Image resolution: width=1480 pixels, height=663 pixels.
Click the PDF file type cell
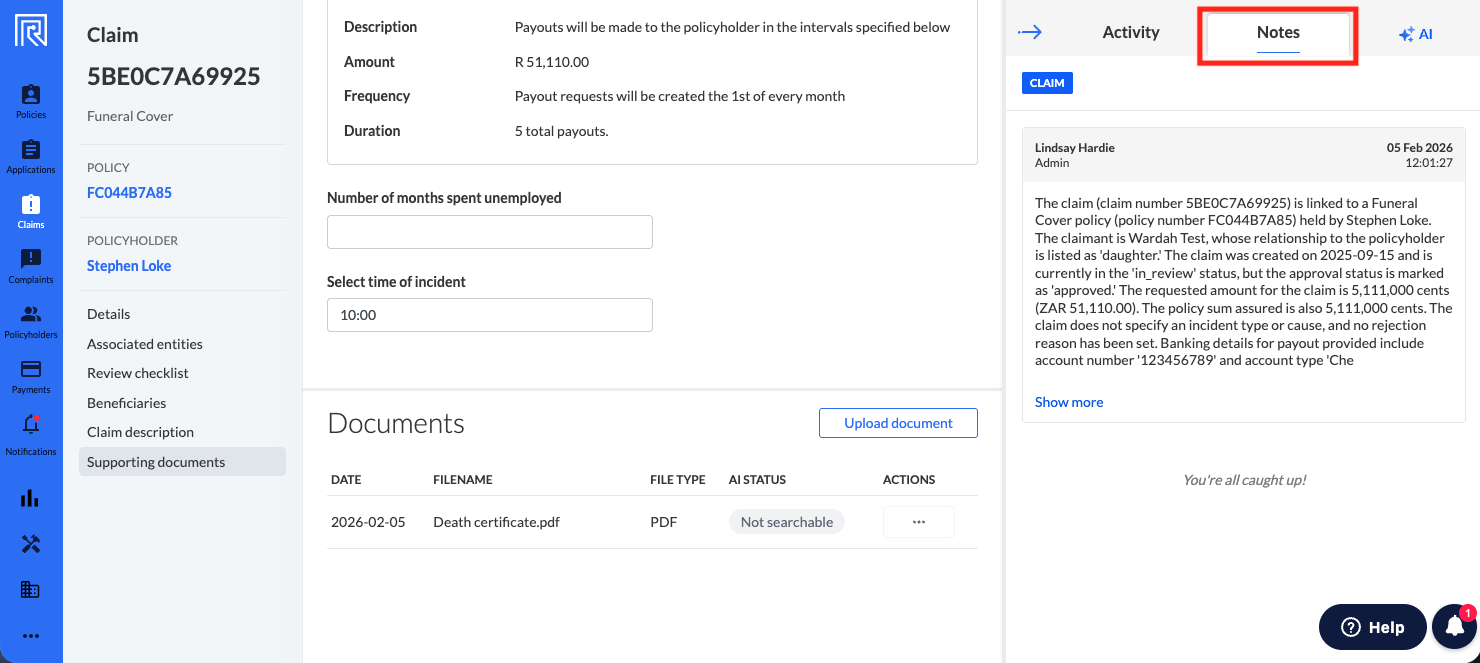(x=663, y=522)
